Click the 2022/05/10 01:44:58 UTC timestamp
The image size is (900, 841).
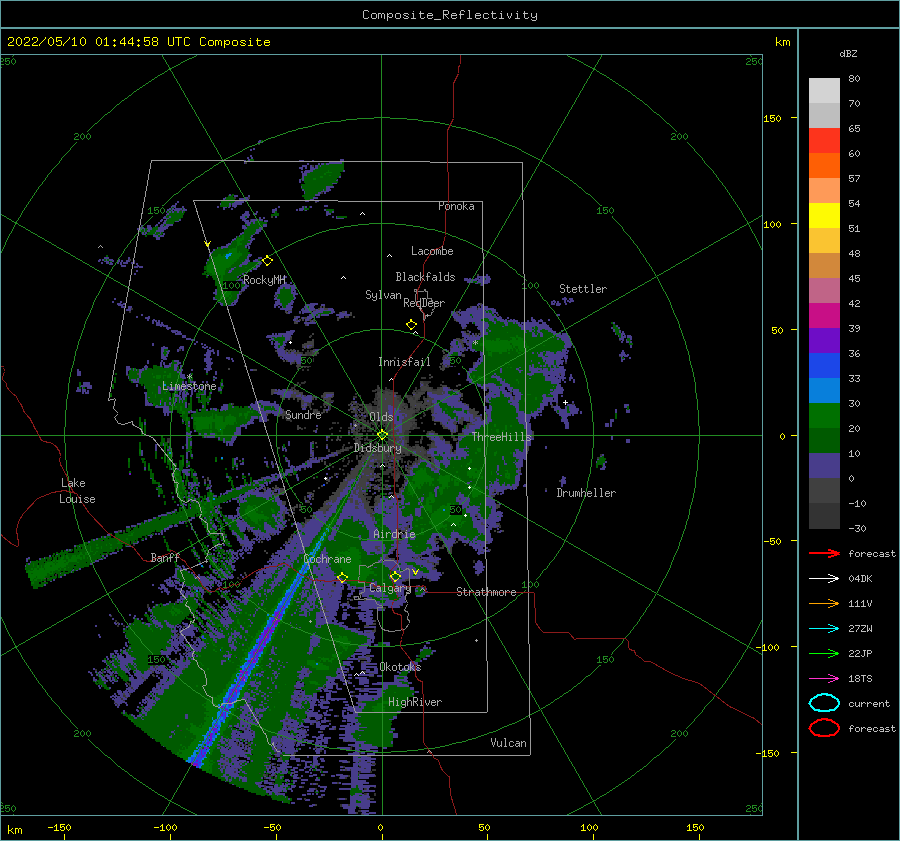(x=99, y=42)
